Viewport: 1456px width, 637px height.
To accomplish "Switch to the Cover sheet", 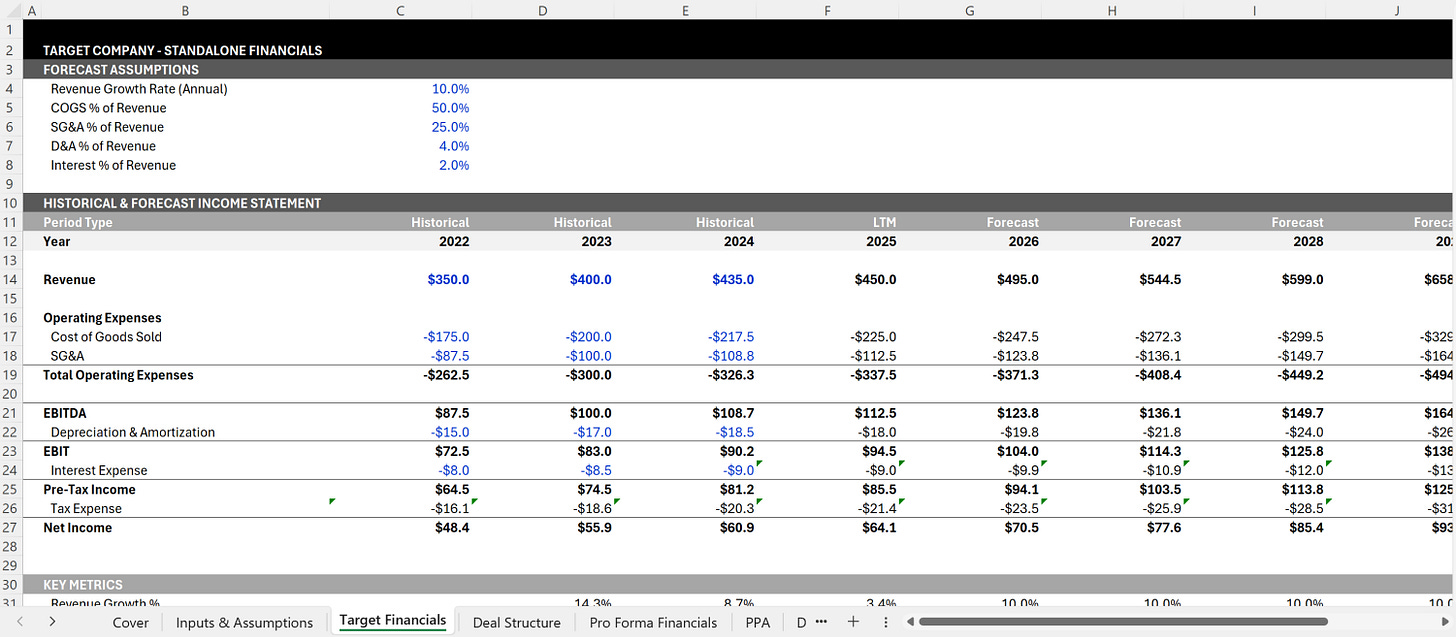I will tap(130, 622).
